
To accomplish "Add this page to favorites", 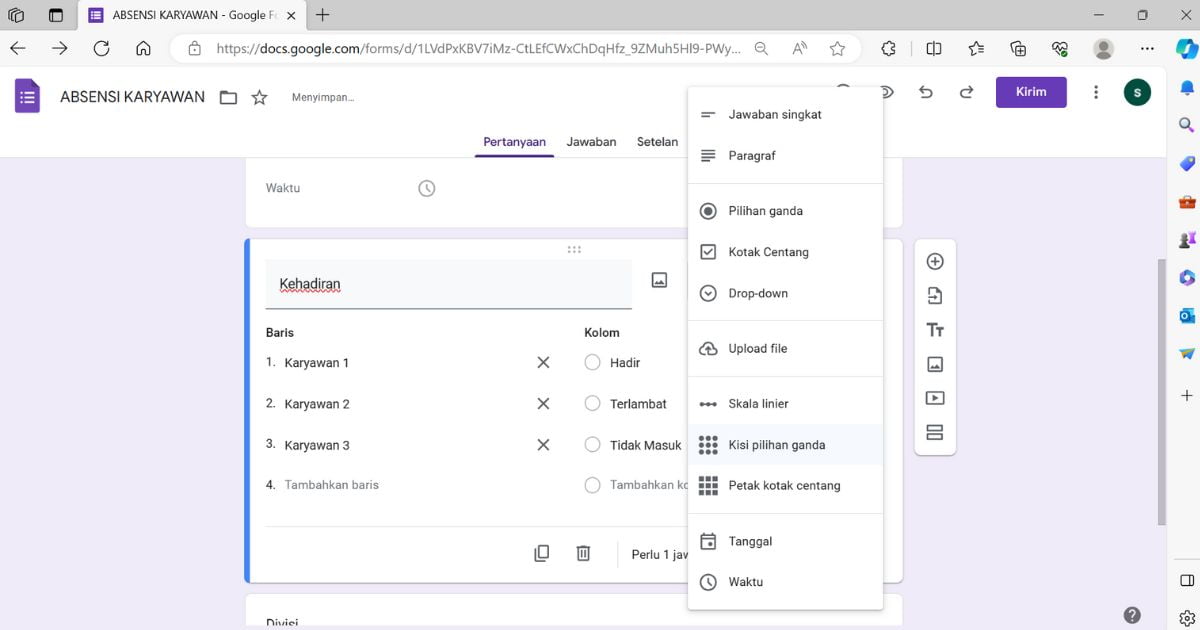I will pyautogui.click(x=837, y=48).
